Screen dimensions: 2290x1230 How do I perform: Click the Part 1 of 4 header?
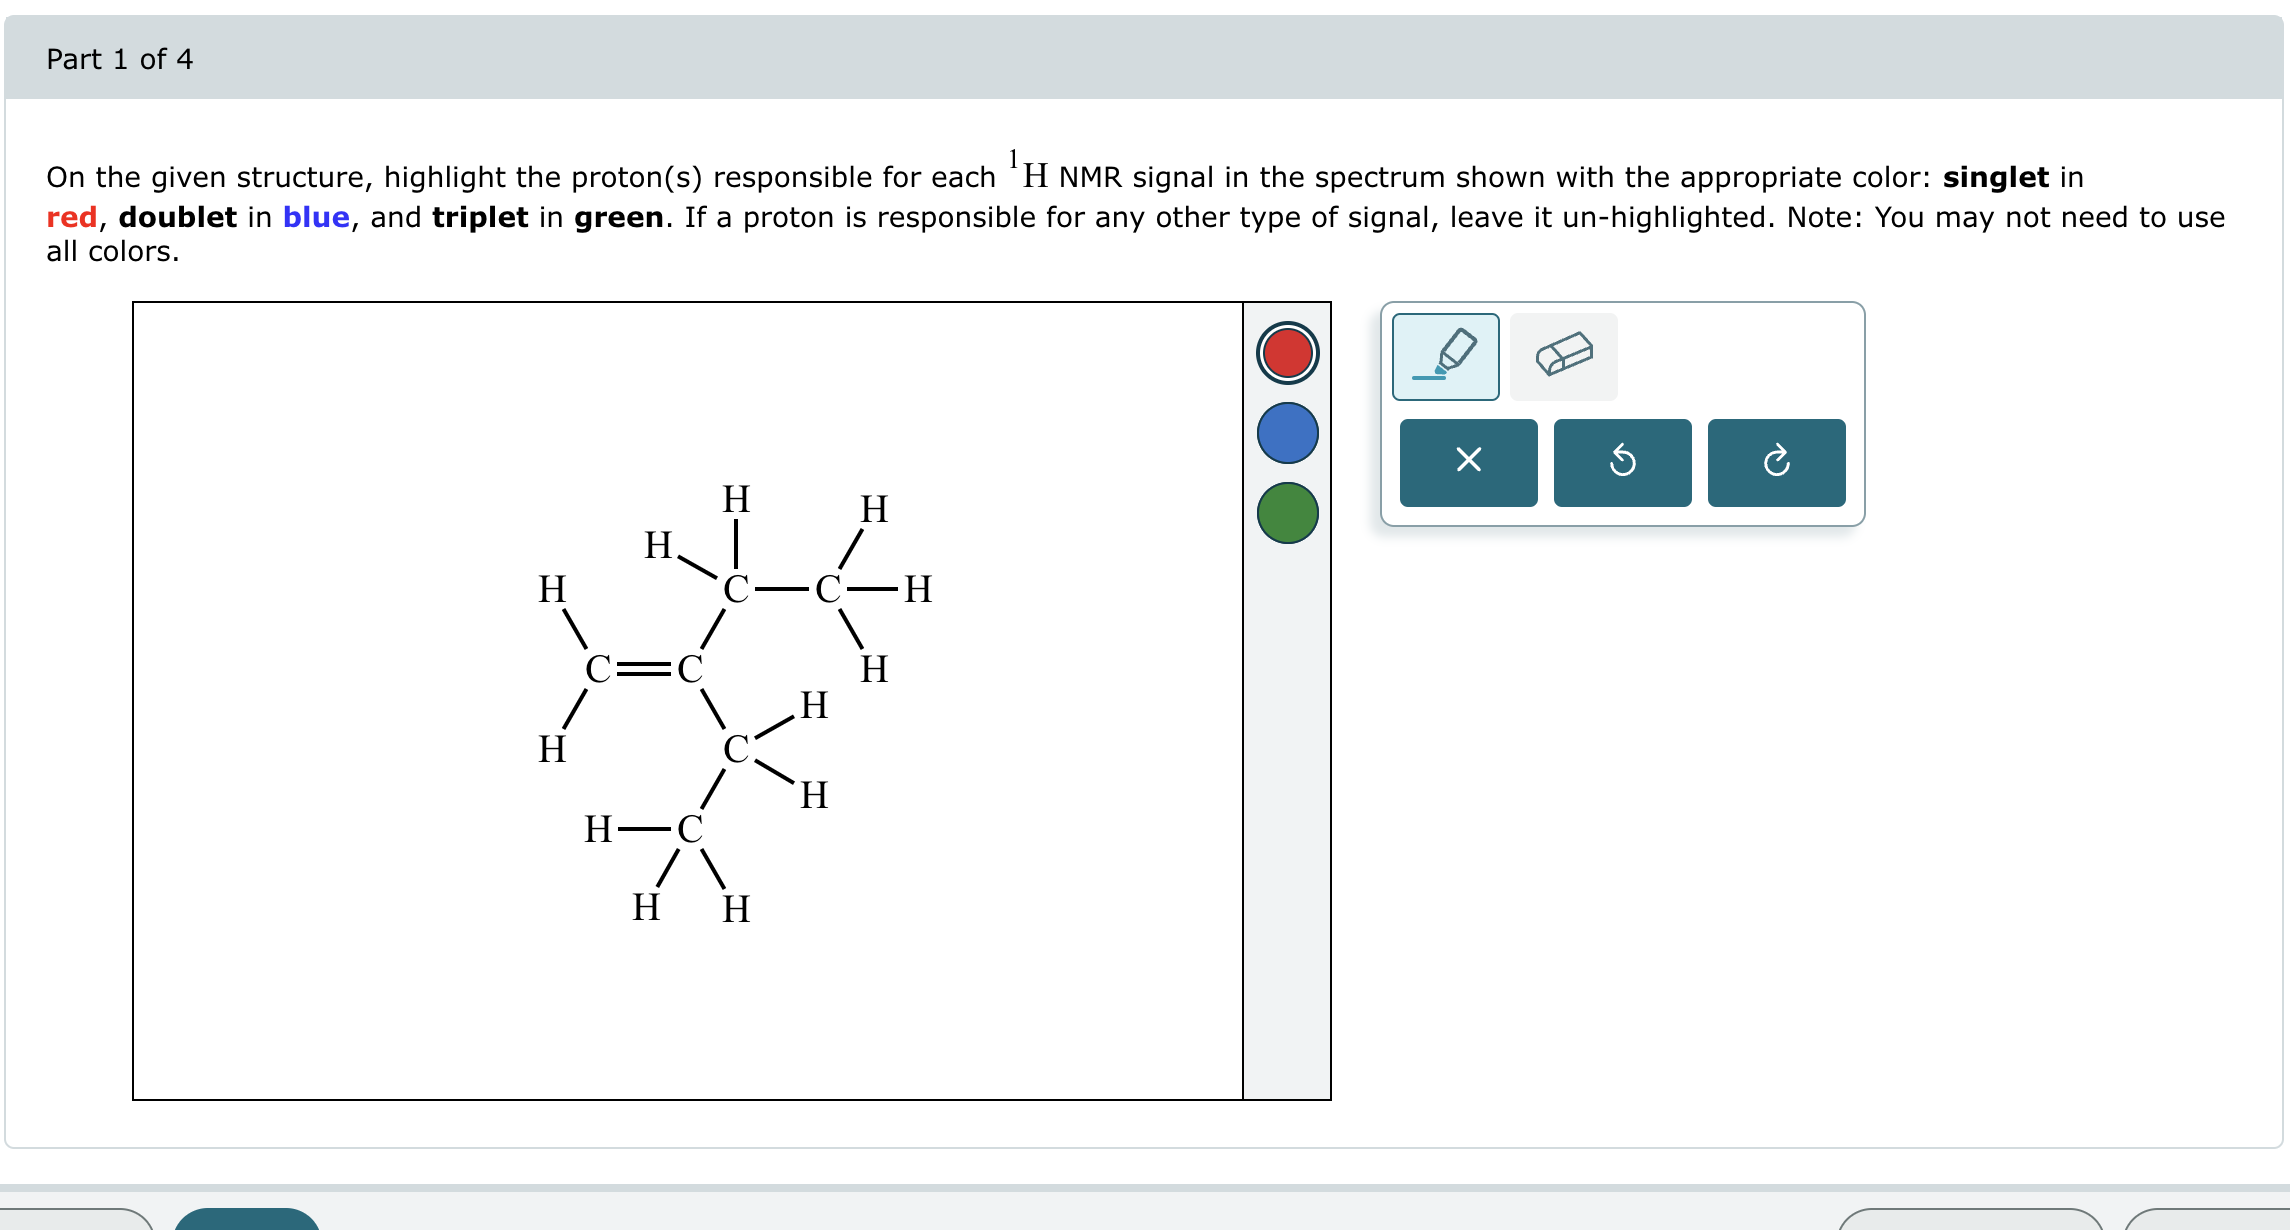(x=120, y=58)
